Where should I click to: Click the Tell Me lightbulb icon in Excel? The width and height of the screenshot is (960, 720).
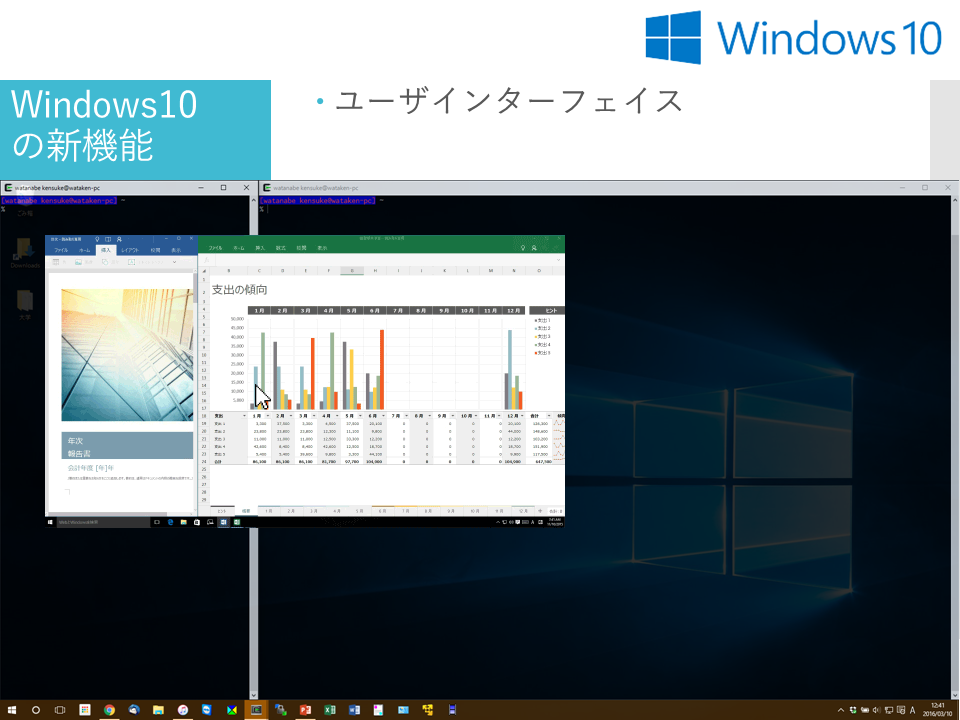[522, 248]
